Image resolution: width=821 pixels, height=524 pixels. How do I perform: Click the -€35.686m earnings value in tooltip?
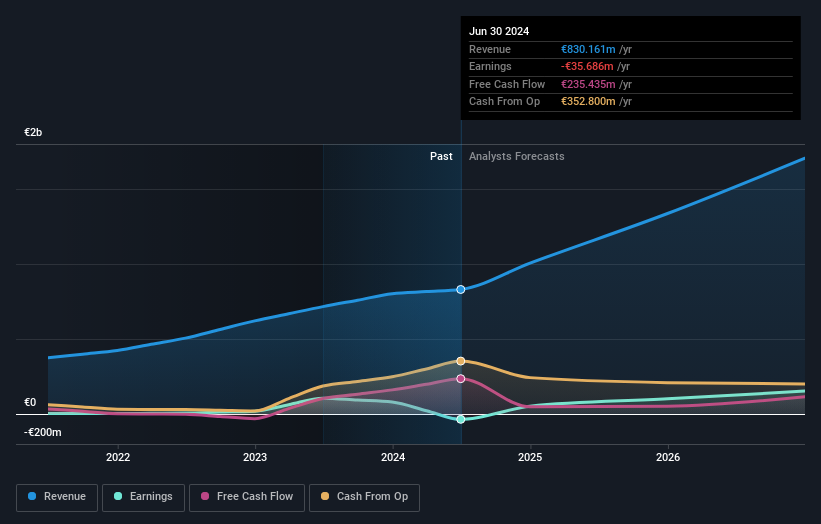[588, 67]
